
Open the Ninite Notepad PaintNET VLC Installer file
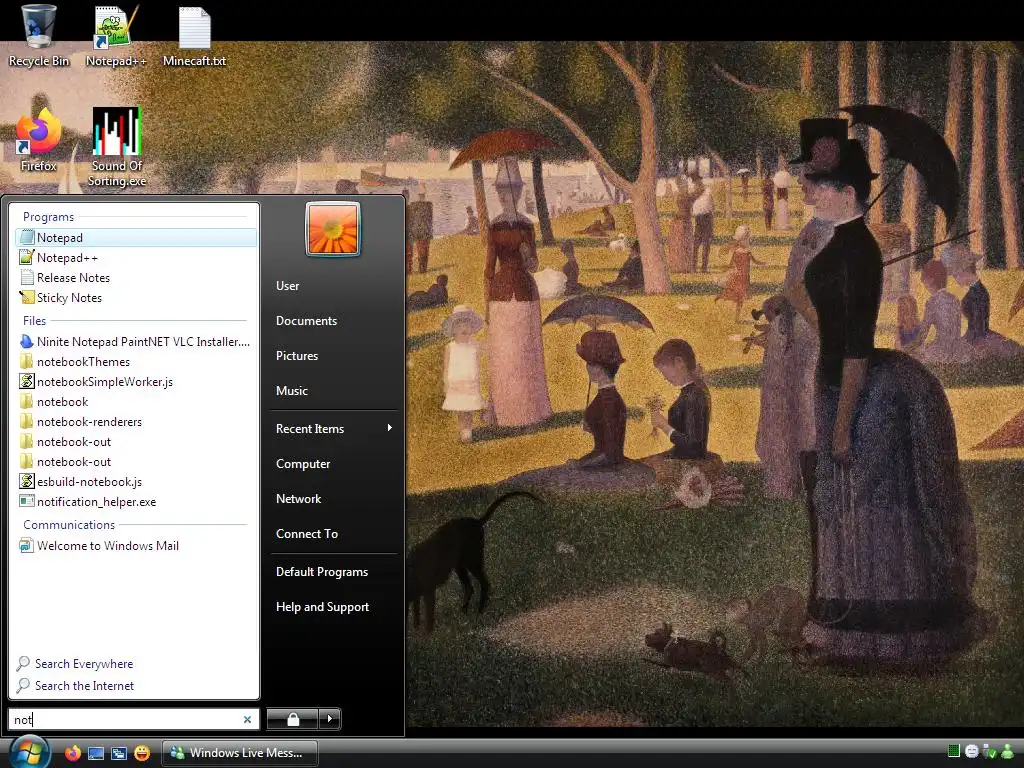pos(136,342)
